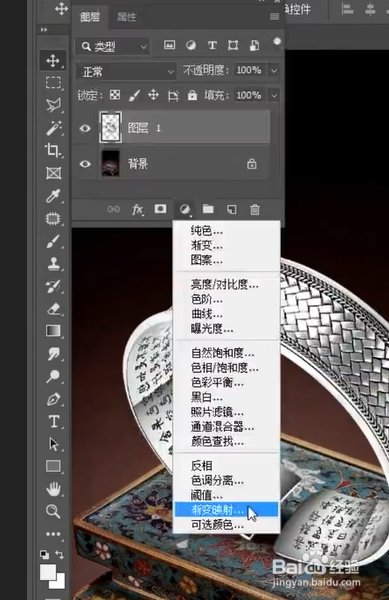Toggle adjustment layer filter
Viewport: 389px width, 600px height.
pyautogui.click(x=190, y=46)
